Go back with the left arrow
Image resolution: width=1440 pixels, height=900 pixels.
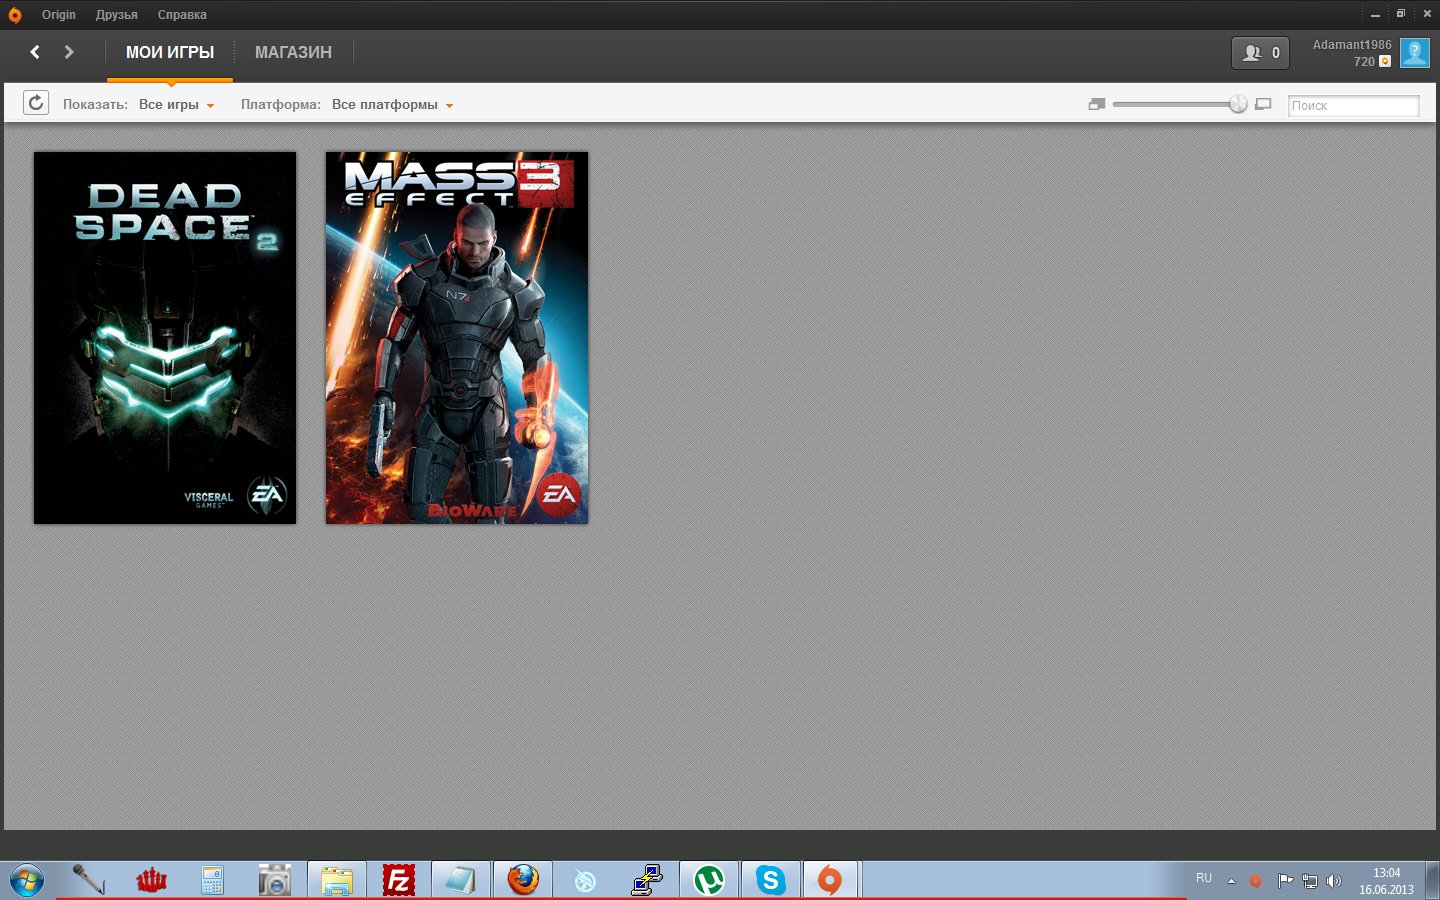tap(35, 52)
